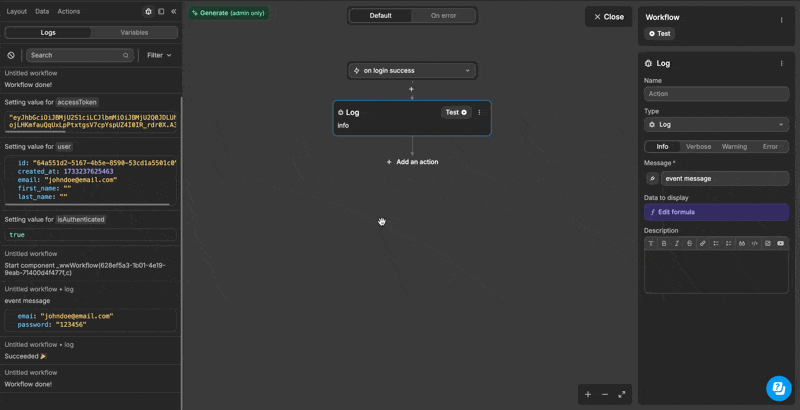Click the accessToken variable tag
The height and width of the screenshot is (410, 800).
(77, 102)
